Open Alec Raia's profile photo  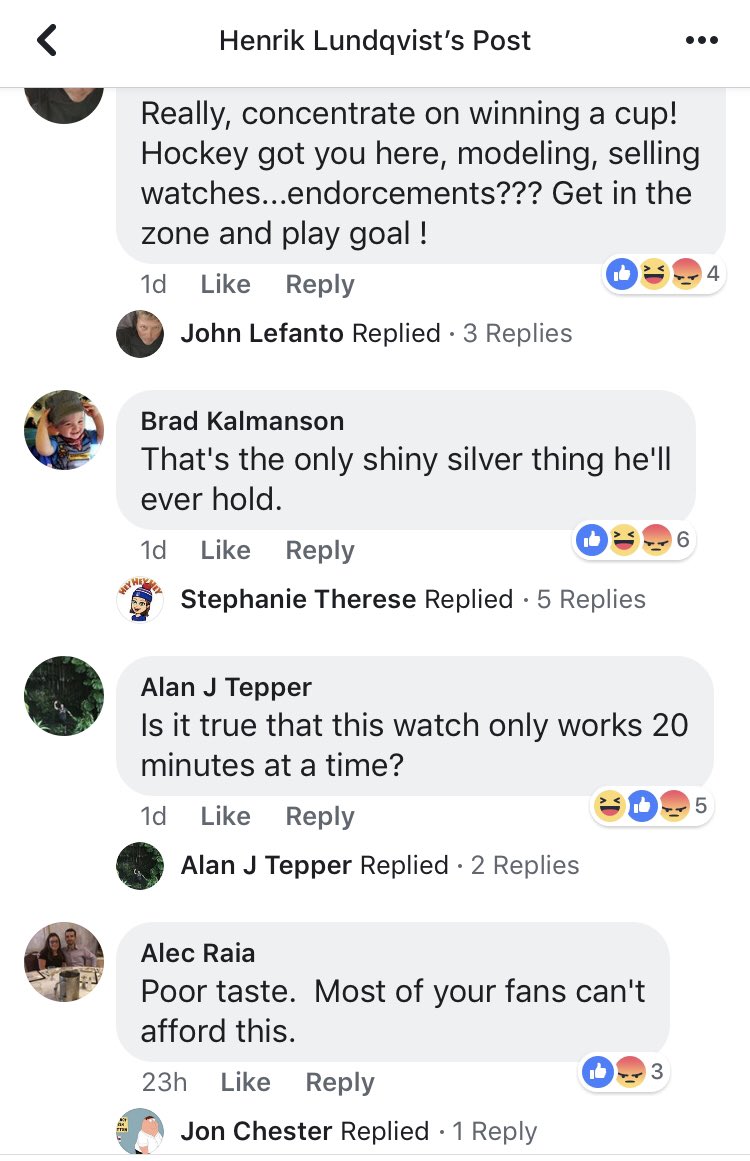64,962
